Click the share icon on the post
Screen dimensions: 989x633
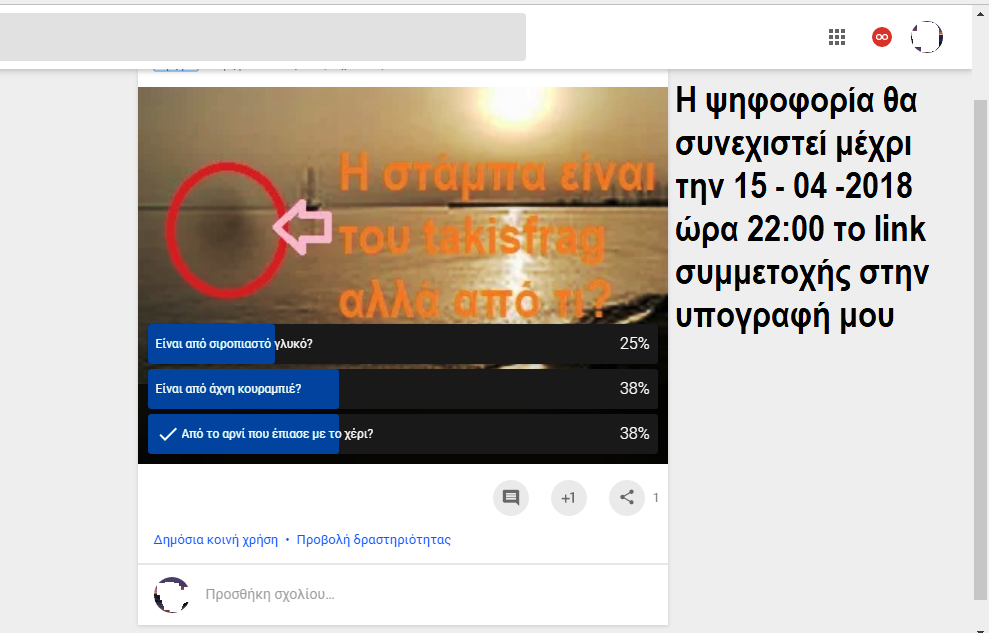627,498
